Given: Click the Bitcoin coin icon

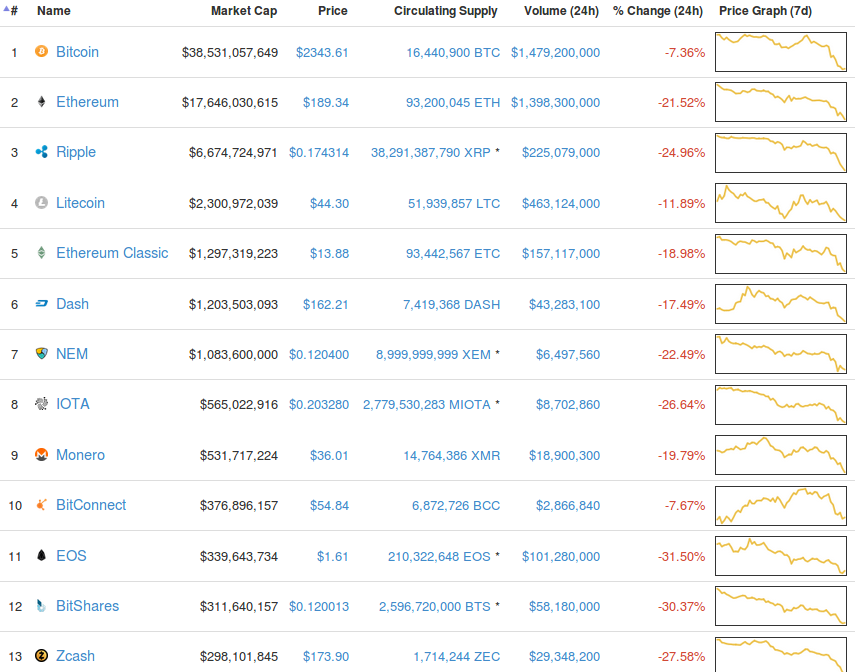Looking at the screenshot, I should coord(41,51).
